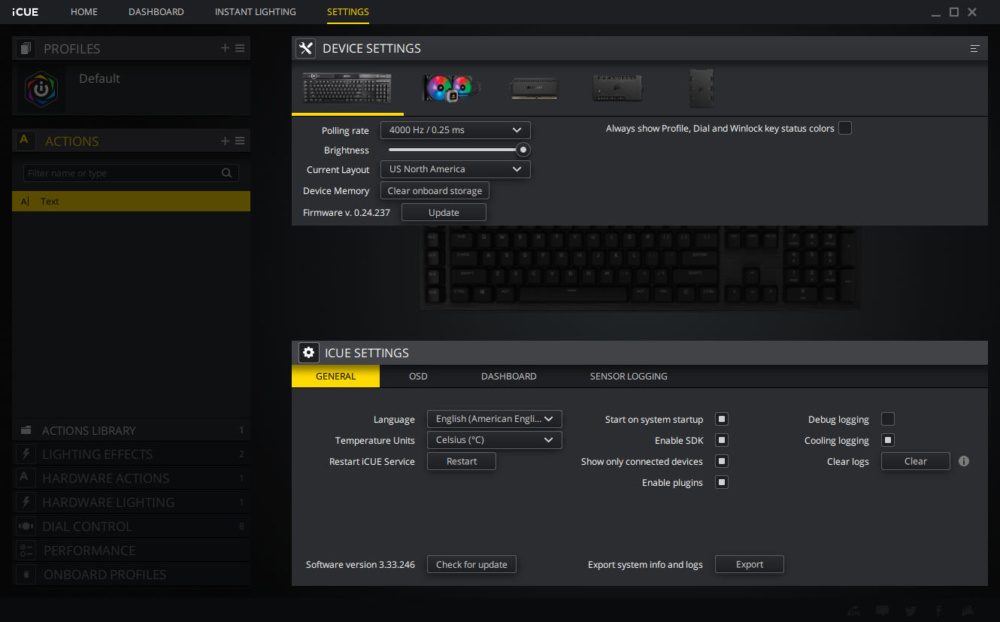This screenshot has height=622, width=1000.
Task: Open the Actions list menu icon
Action: (x=240, y=140)
